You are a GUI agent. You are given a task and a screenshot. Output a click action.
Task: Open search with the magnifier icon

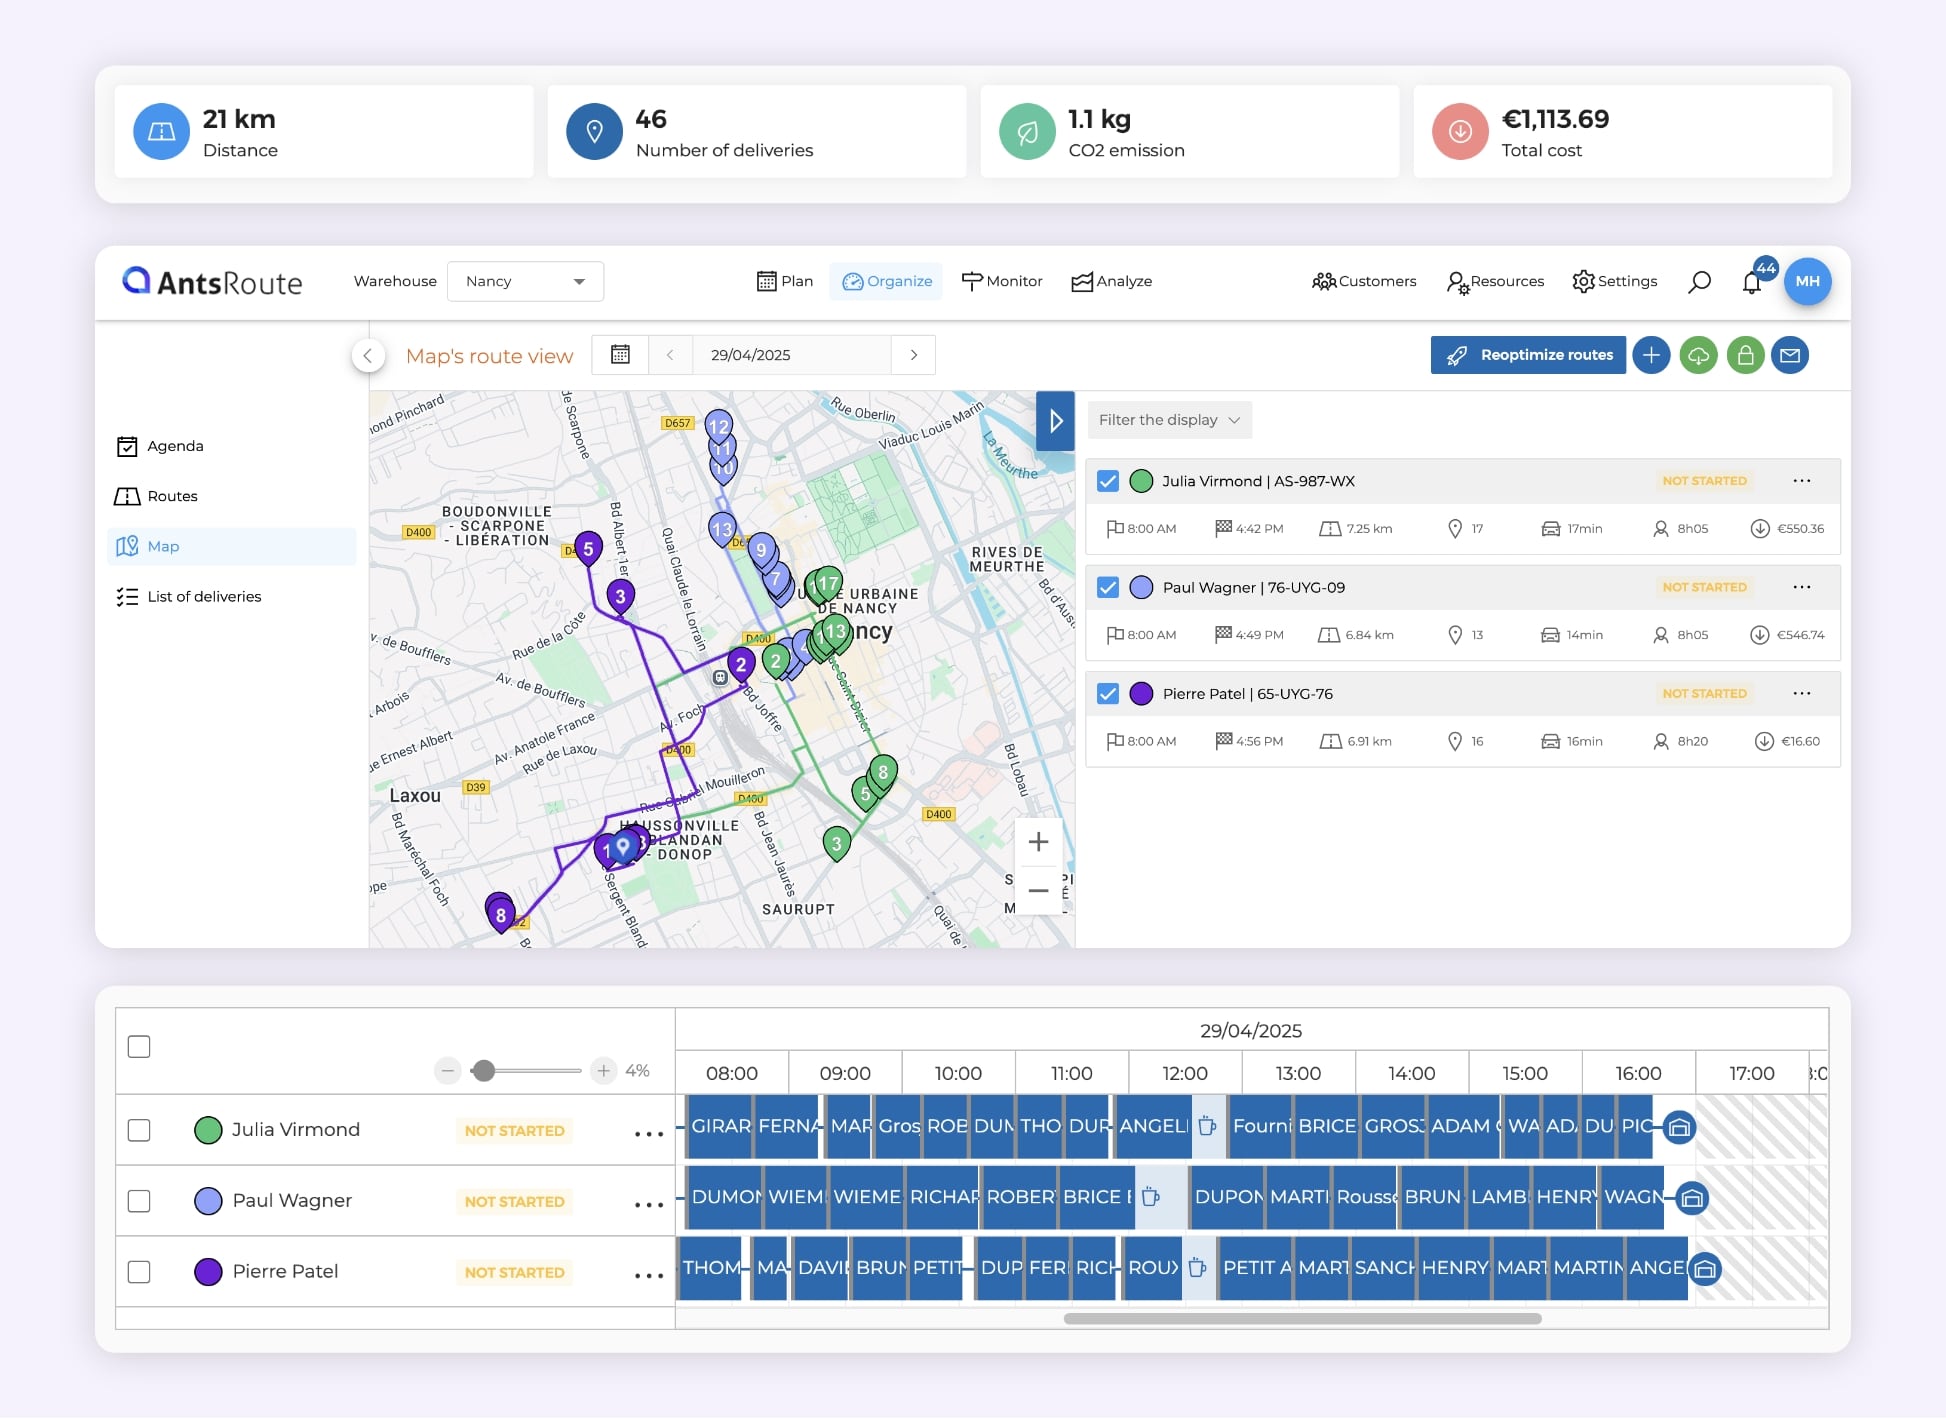[x=1699, y=281]
